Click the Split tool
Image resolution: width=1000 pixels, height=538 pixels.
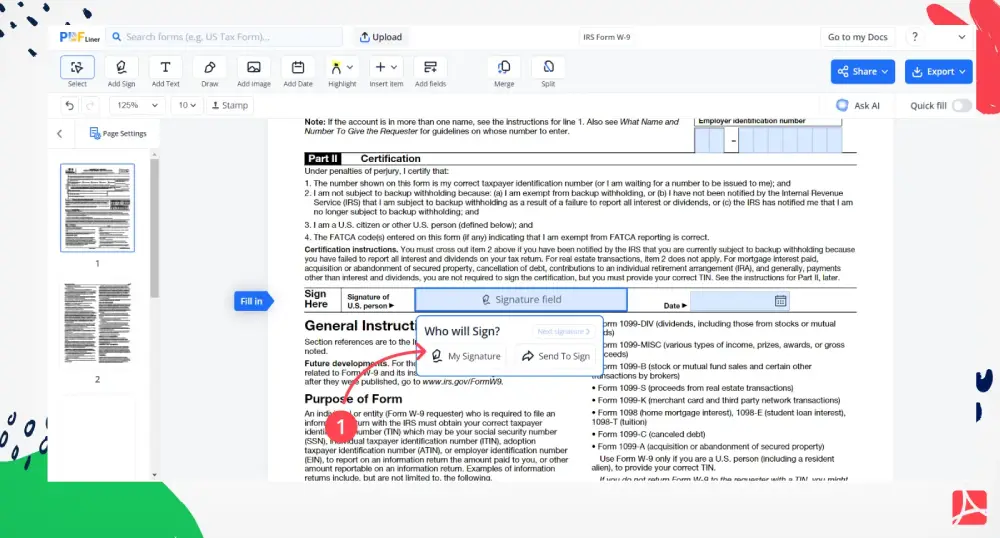(x=548, y=72)
